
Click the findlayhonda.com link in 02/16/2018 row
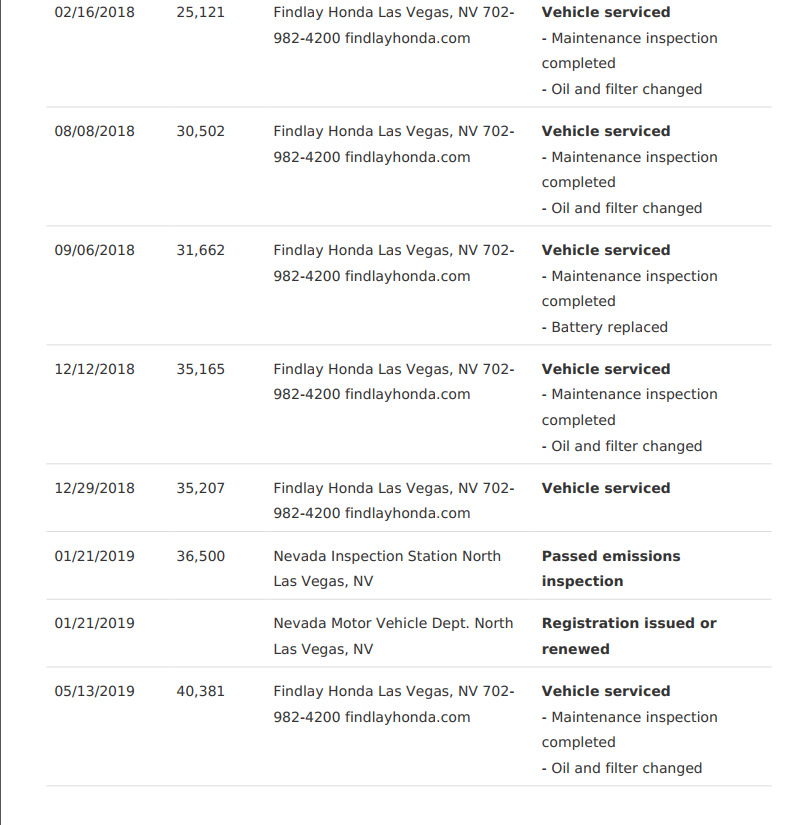(x=407, y=38)
